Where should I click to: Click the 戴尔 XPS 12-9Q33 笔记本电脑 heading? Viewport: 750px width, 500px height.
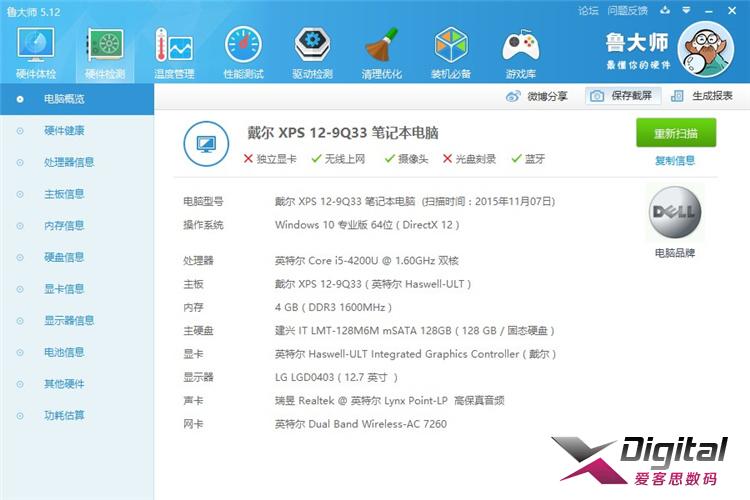(342, 133)
